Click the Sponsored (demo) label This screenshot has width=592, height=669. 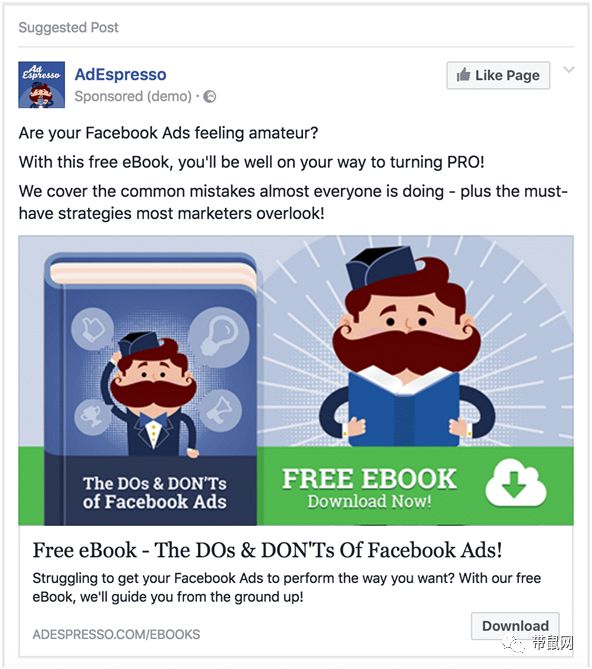[x=133, y=96]
